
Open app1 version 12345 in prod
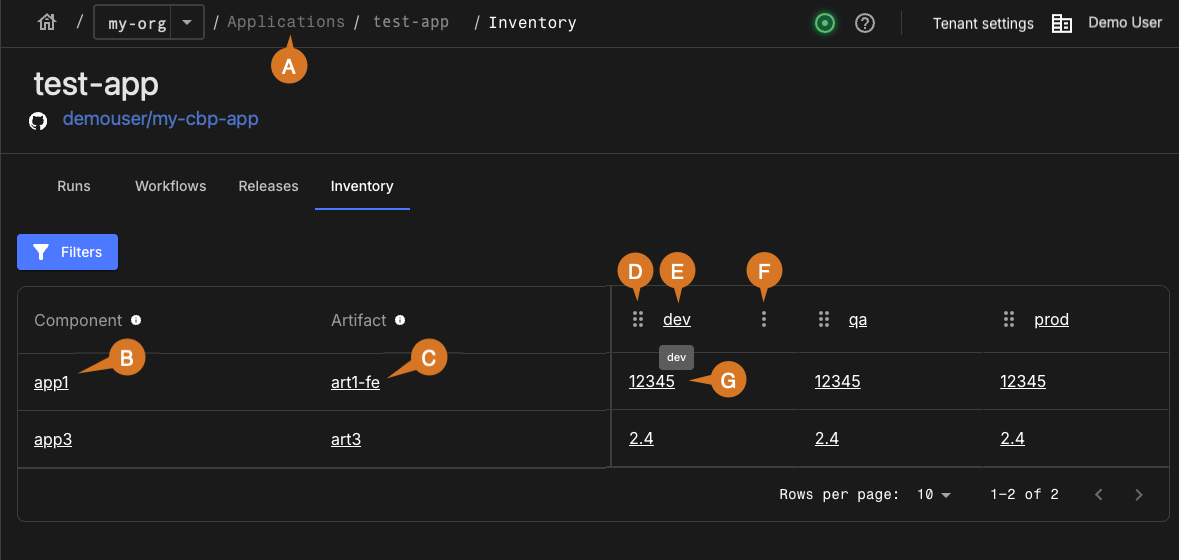tap(1023, 382)
